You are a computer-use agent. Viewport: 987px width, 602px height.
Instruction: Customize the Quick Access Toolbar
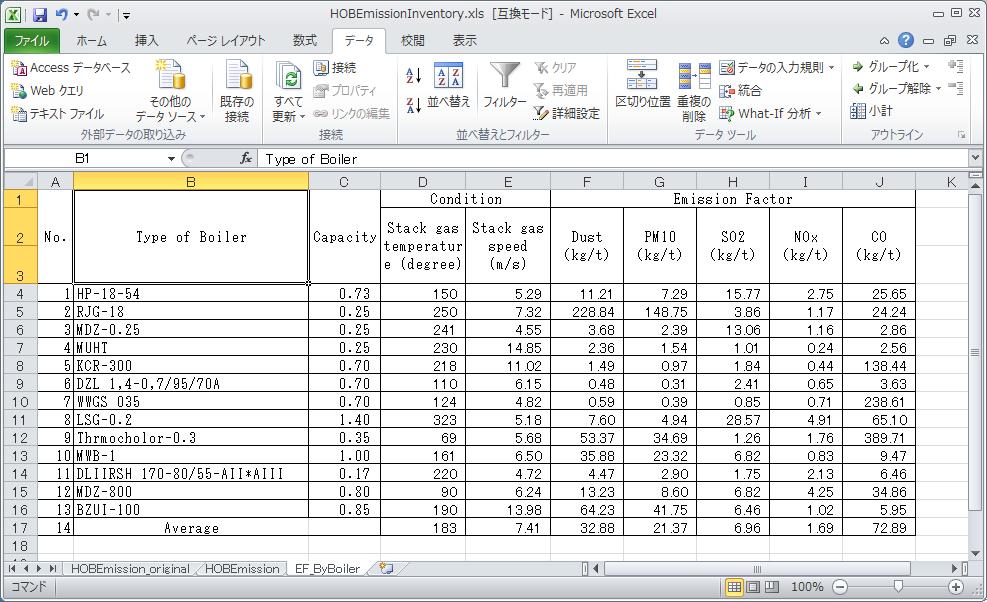click(126, 15)
